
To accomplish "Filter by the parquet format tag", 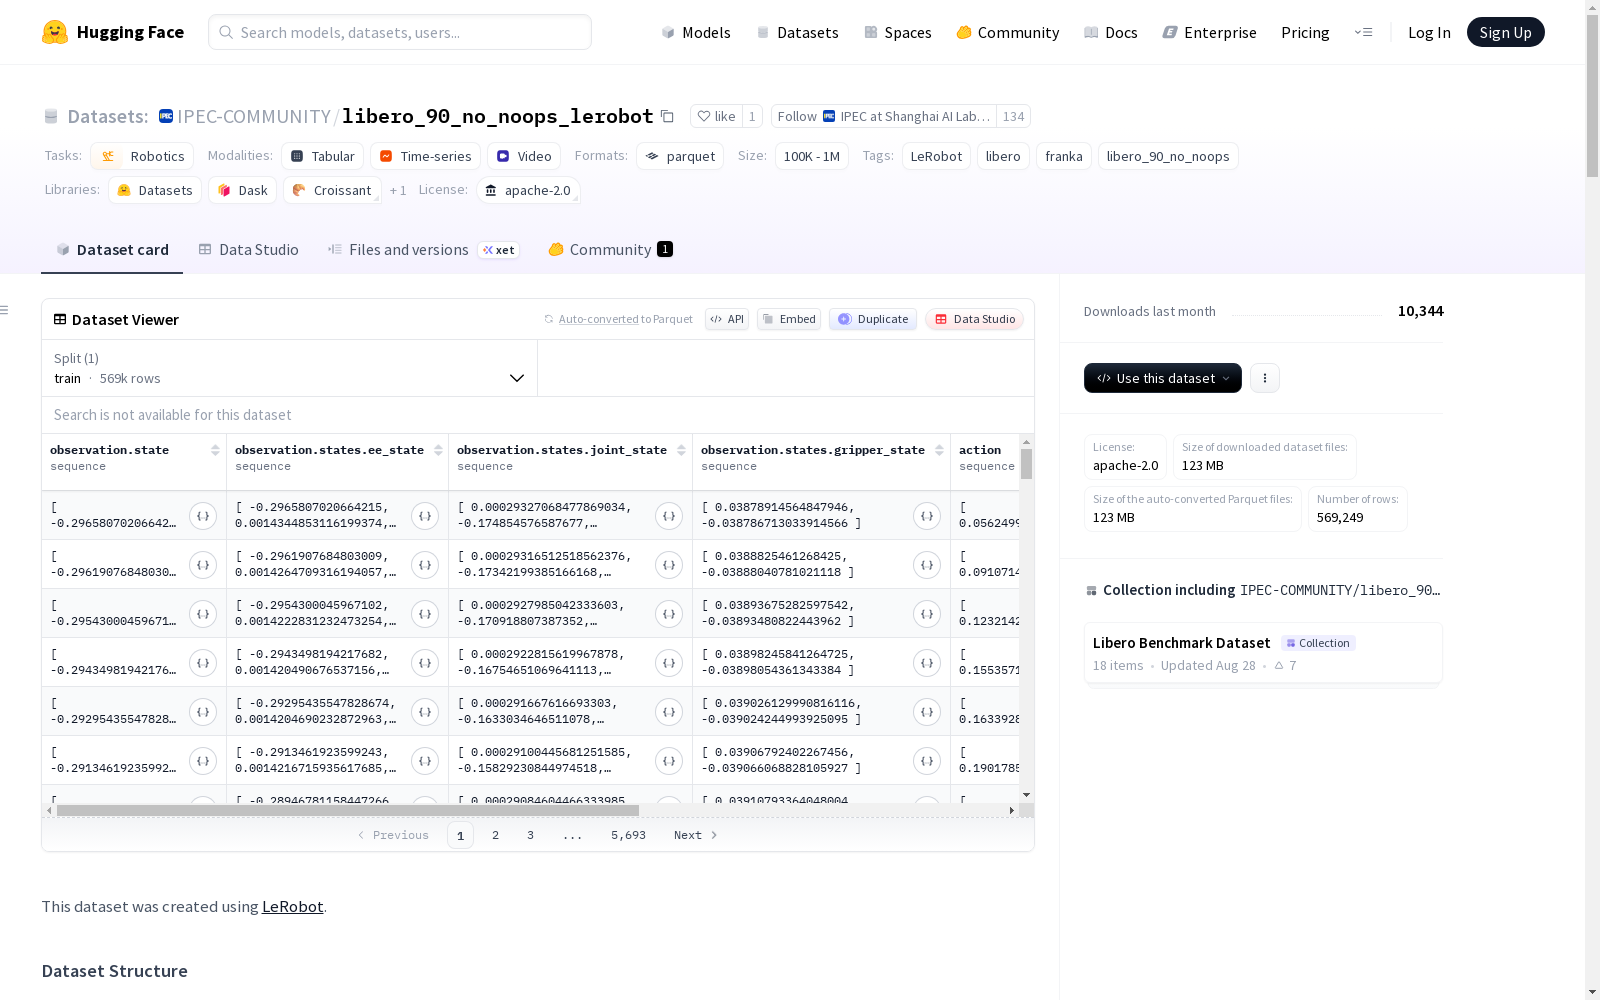I will [x=680, y=156].
